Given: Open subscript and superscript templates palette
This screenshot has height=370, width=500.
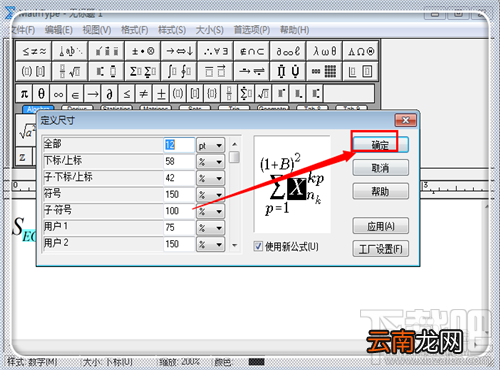Looking at the screenshot, I should (x=106, y=71).
